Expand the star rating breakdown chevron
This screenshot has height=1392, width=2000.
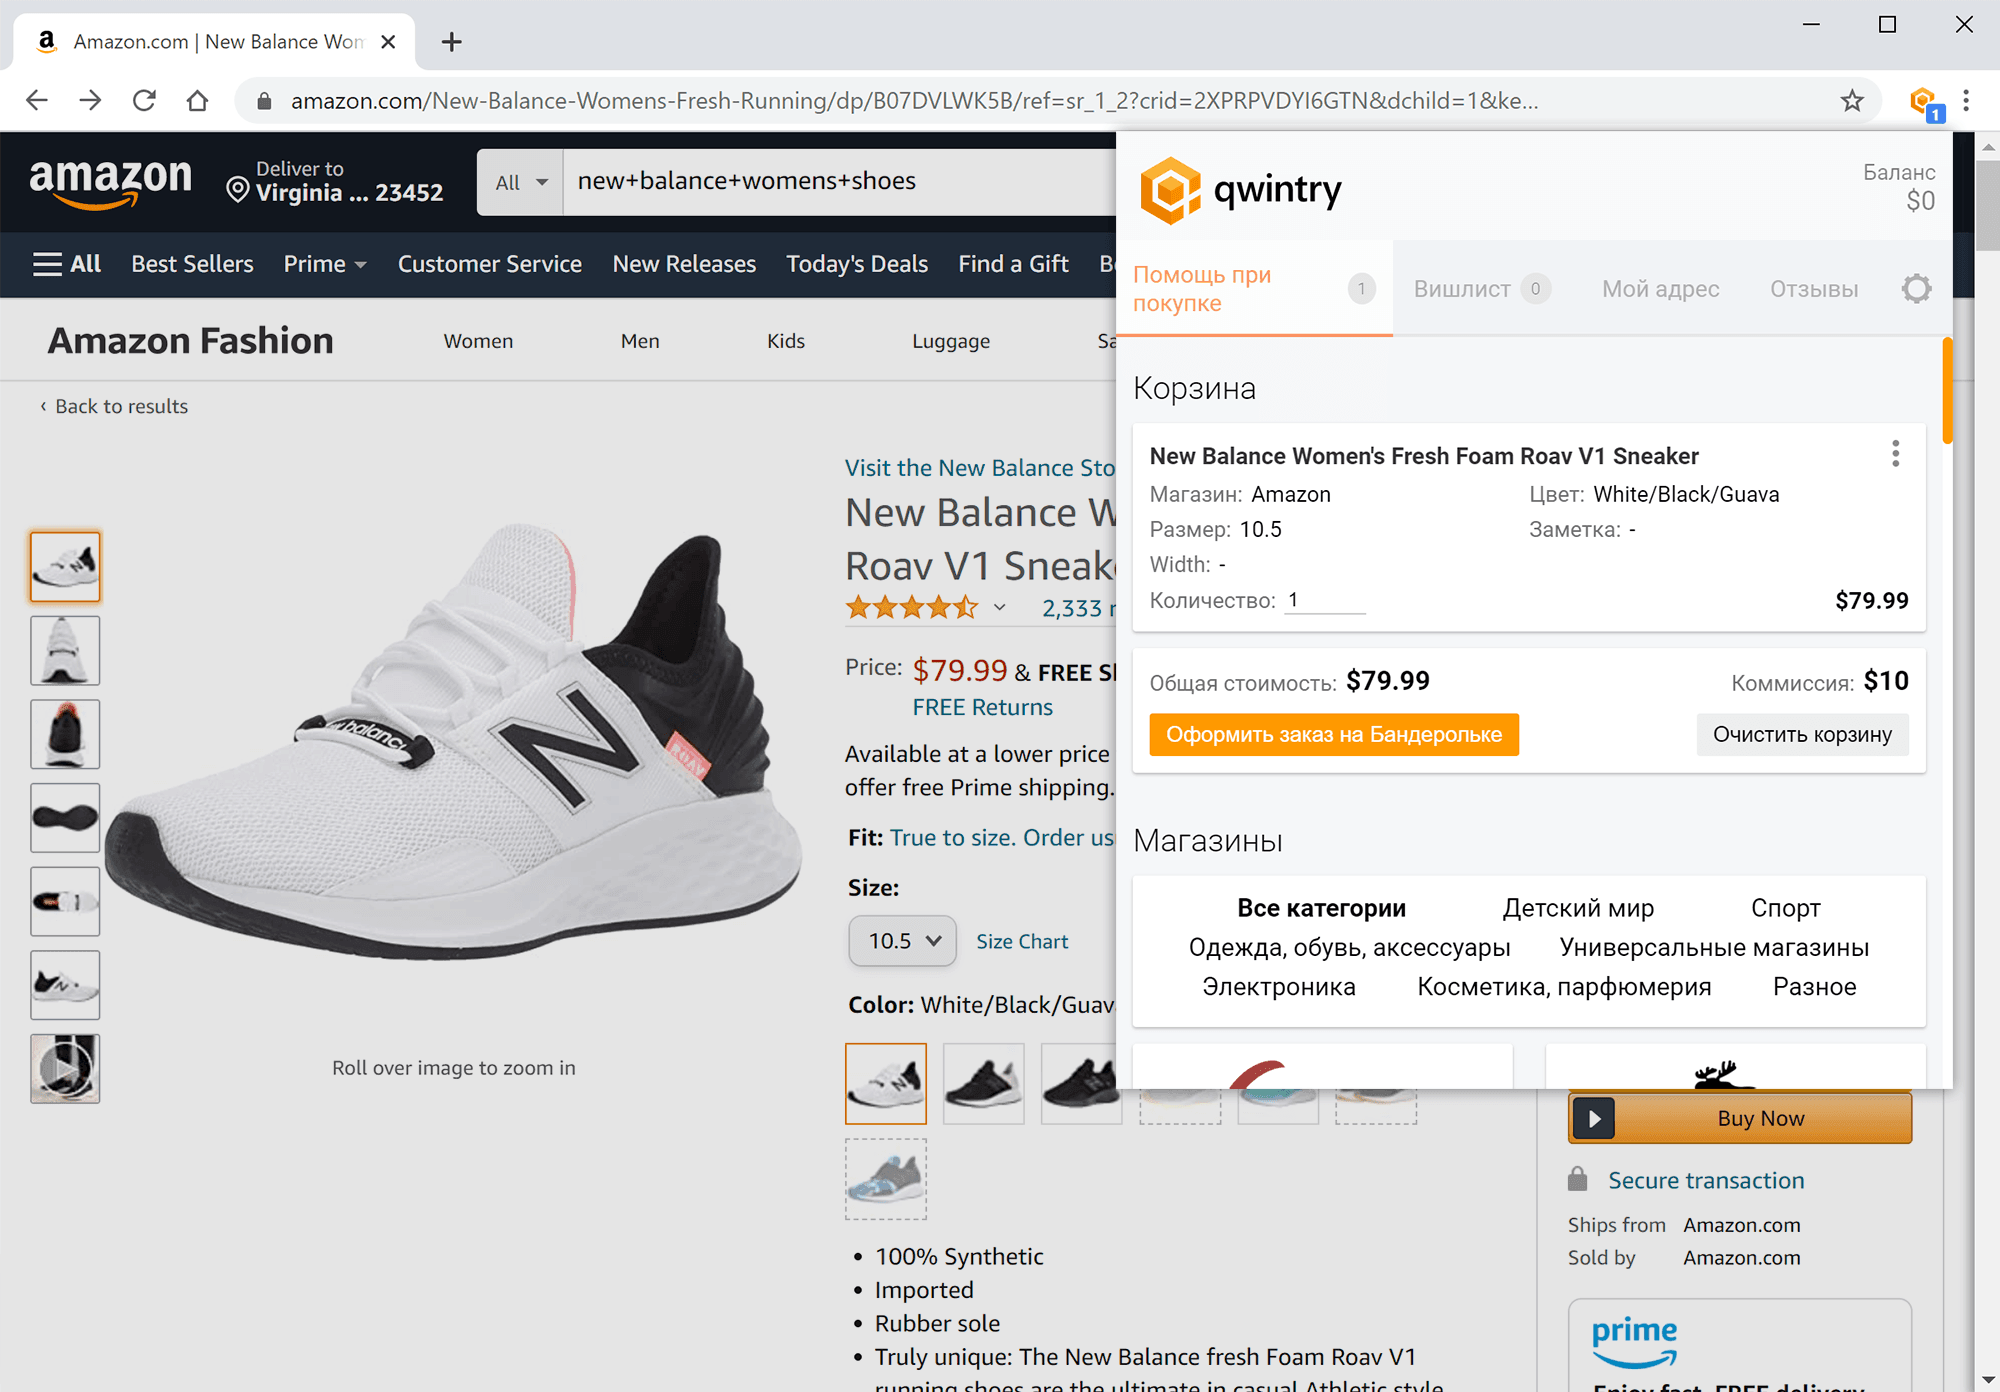(x=999, y=608)
